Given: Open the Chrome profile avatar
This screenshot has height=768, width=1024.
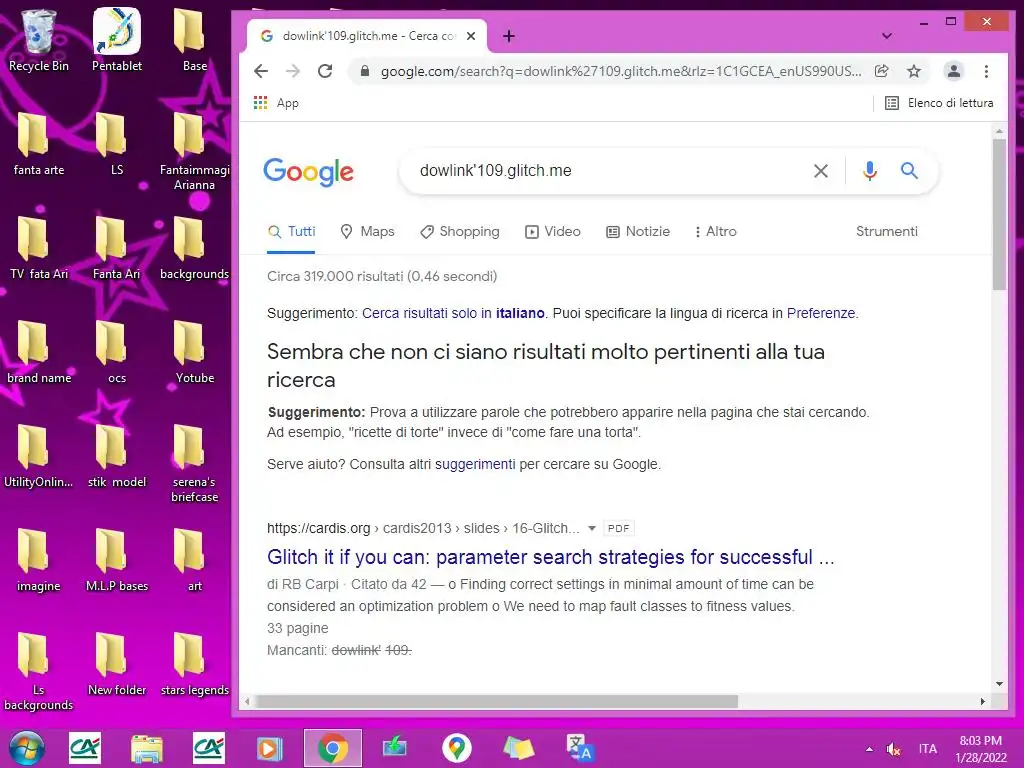Looking at the screenshot, I should [x=953, y=71].
